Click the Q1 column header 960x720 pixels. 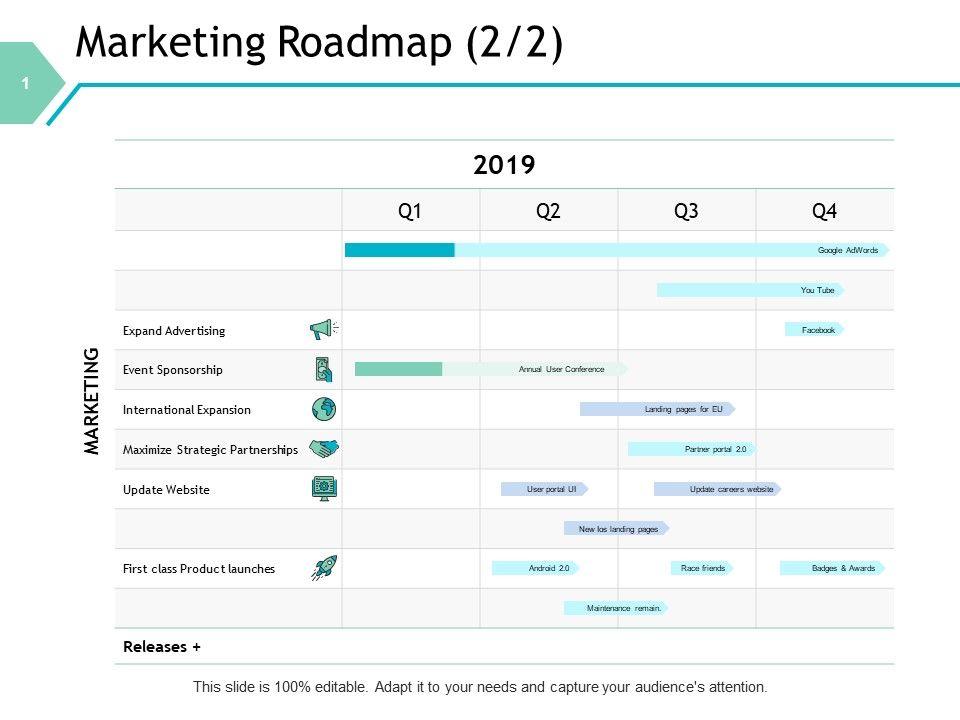(x=410, y=211)
